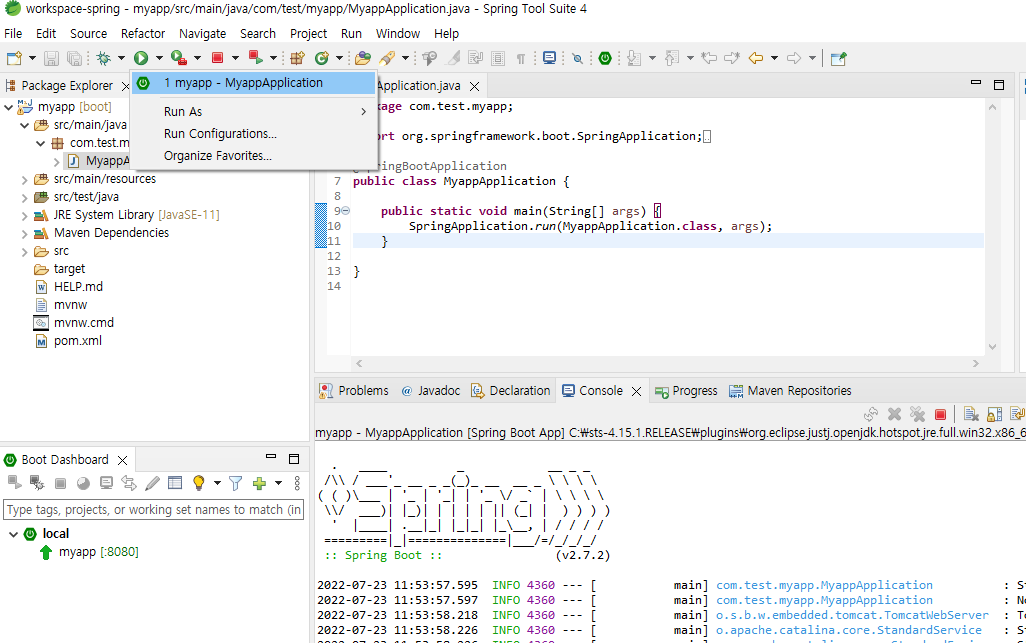Open the Run As submenu
The image size is (1026, 643).
[x=254, y=112]
